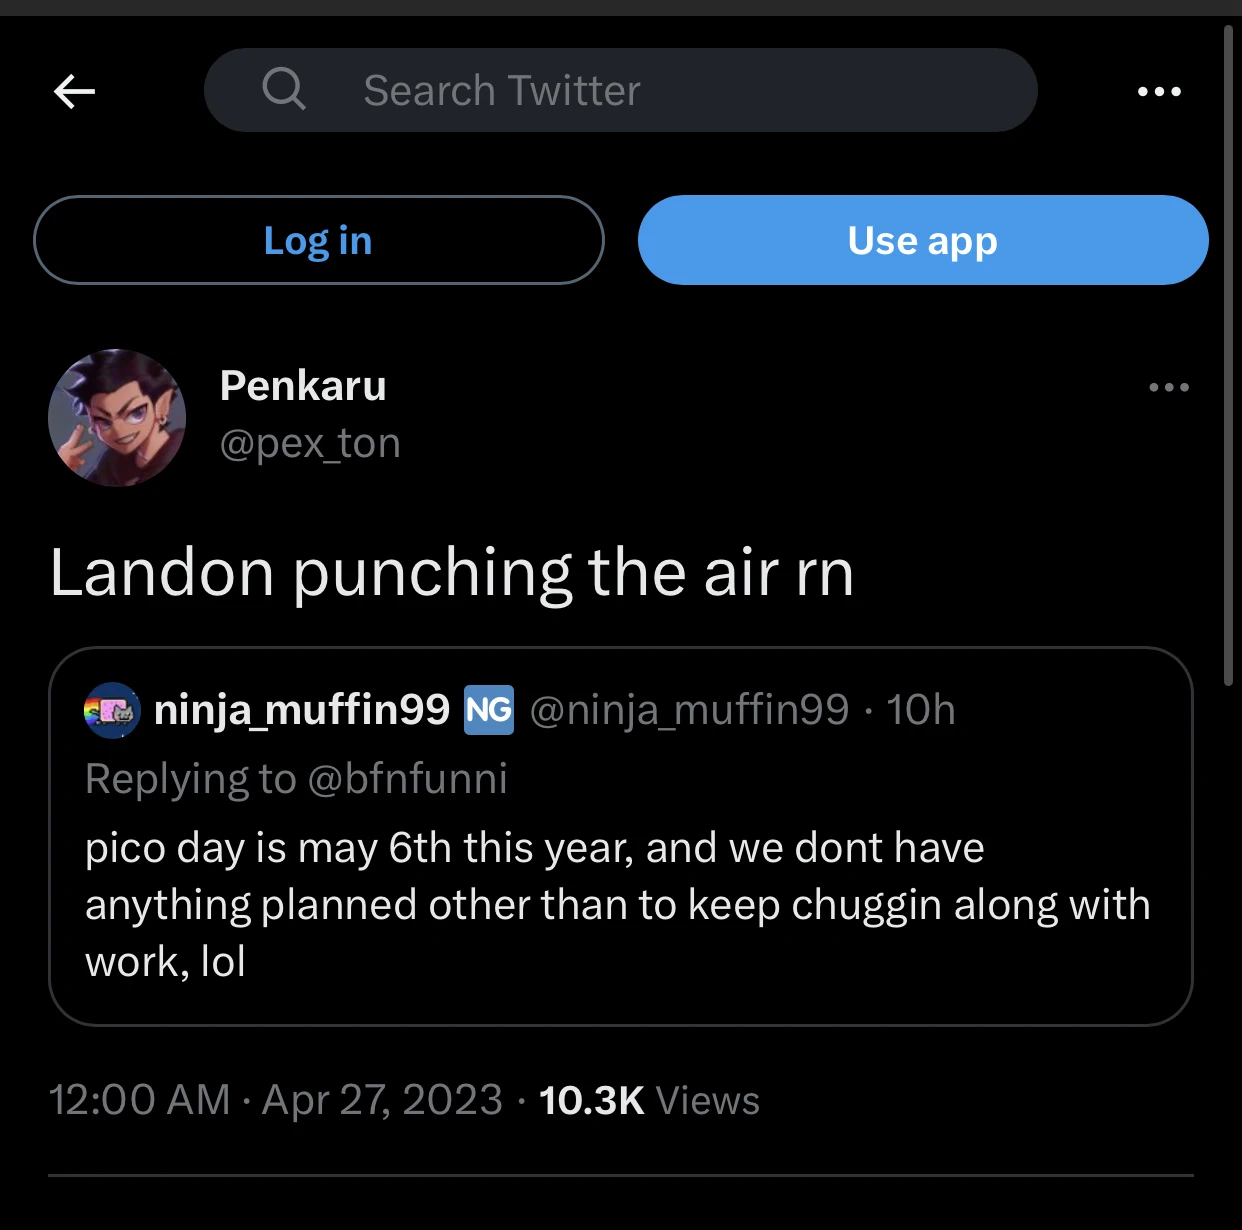Click the back arrow to go back
The width and height of the screenshot is (1242, 1230).
pos(74,91)
